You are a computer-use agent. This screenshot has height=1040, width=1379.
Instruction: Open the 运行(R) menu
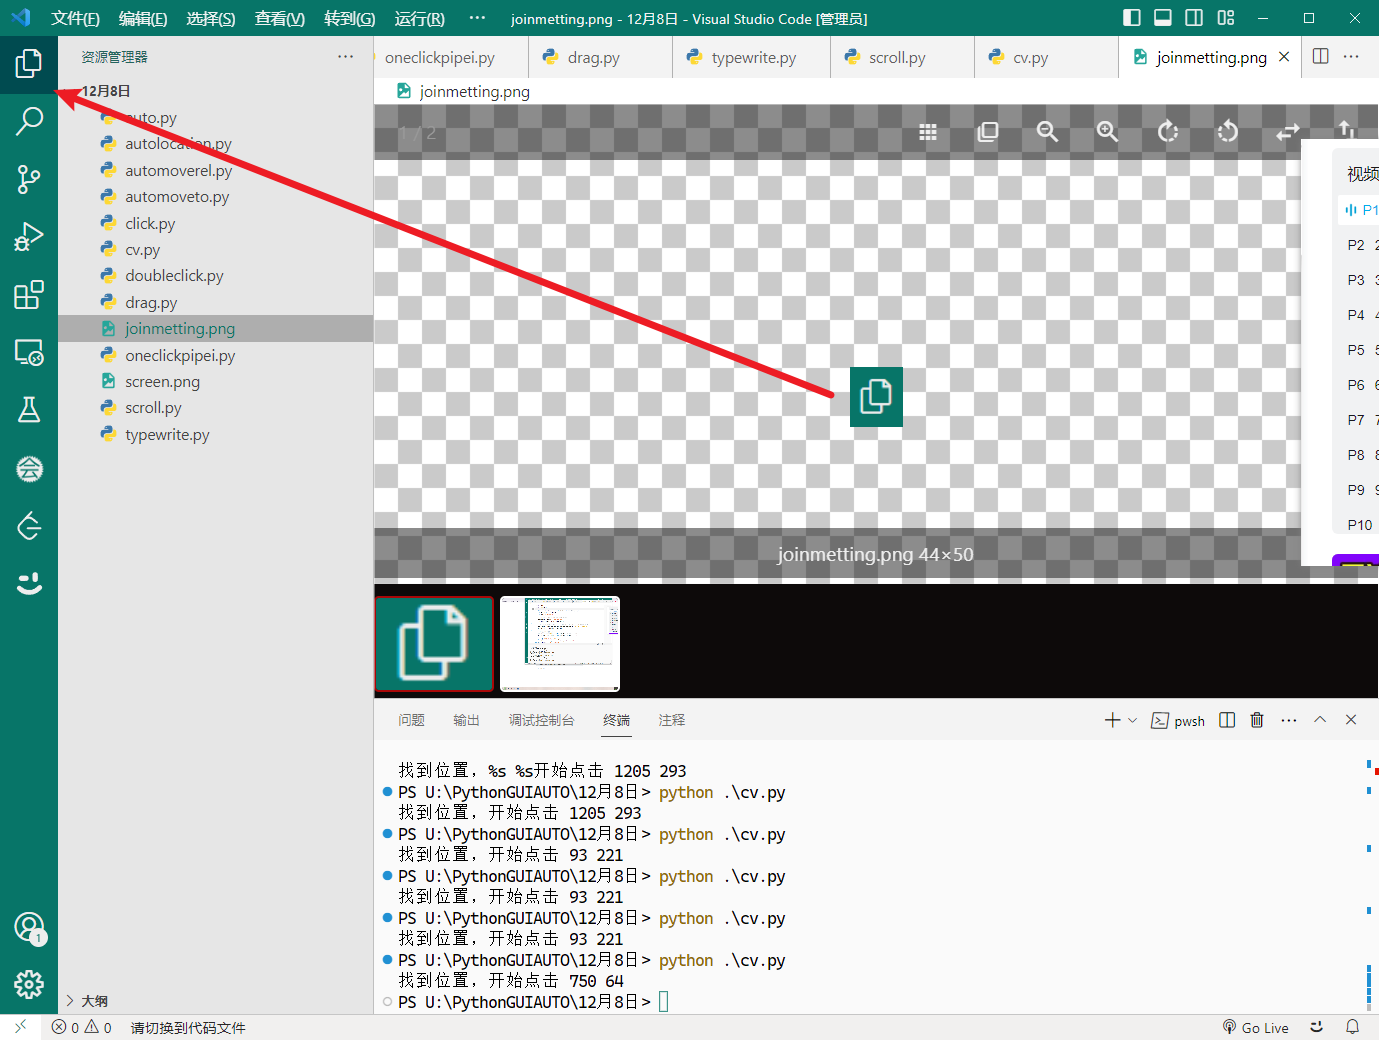pyautogui.click(x=419, y=19)
